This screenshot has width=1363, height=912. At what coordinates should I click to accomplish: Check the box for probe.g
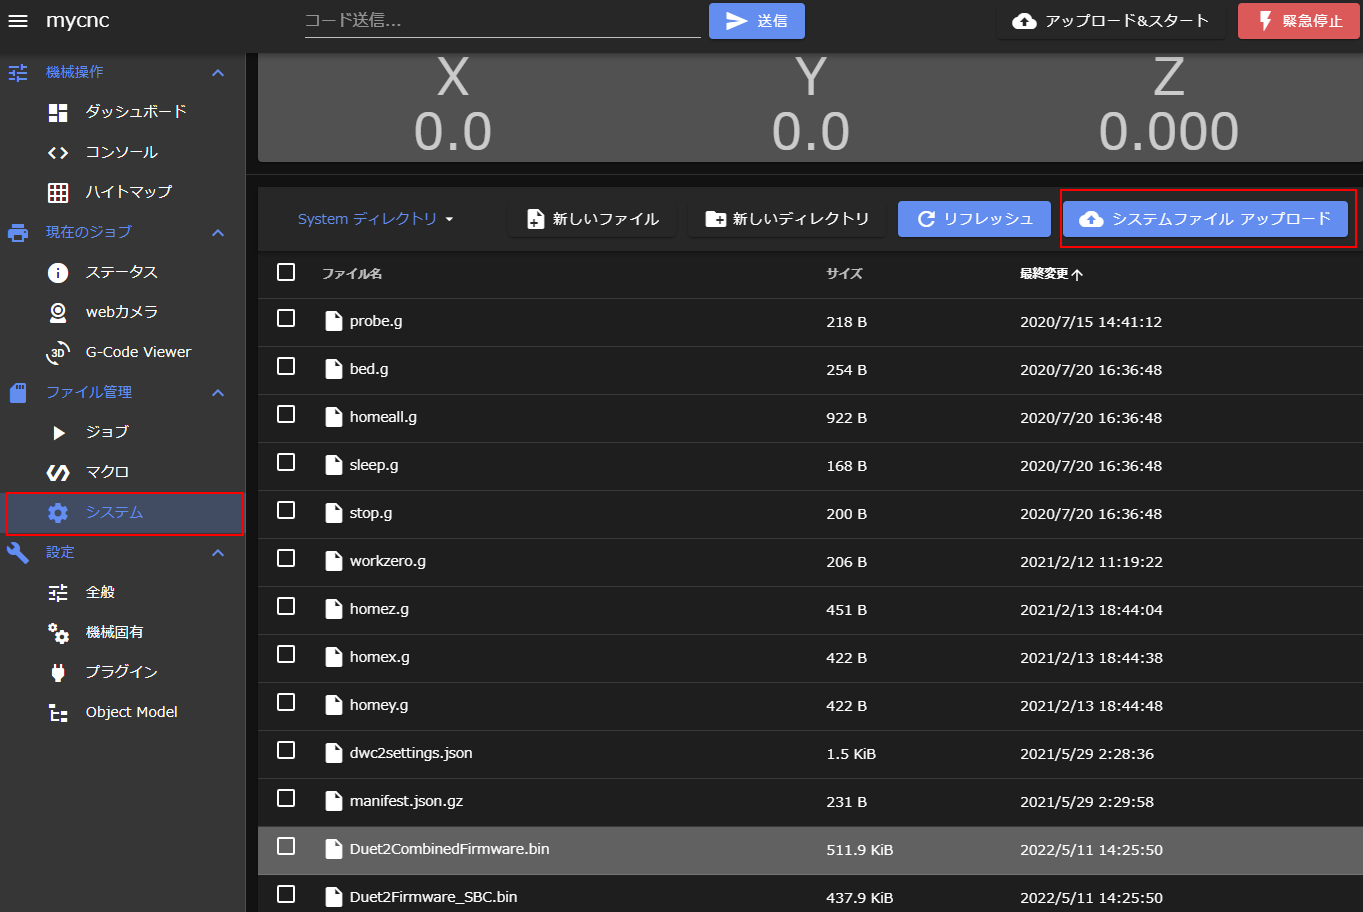(x=286, y=318)
